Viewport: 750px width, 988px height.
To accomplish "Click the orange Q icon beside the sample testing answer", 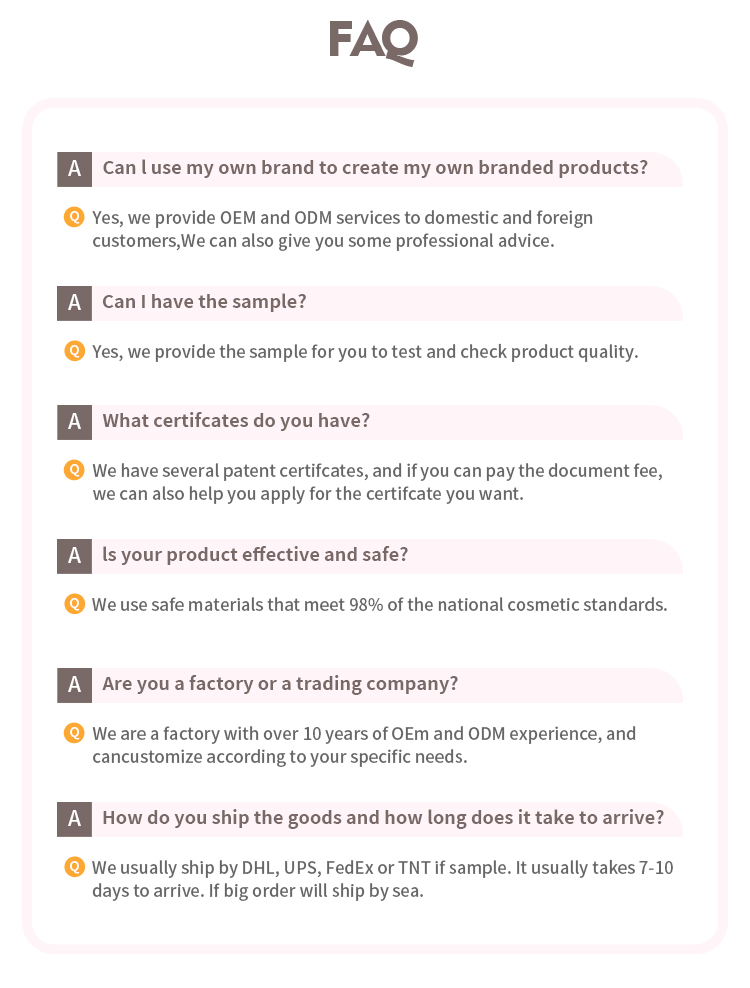I will 74,351.
